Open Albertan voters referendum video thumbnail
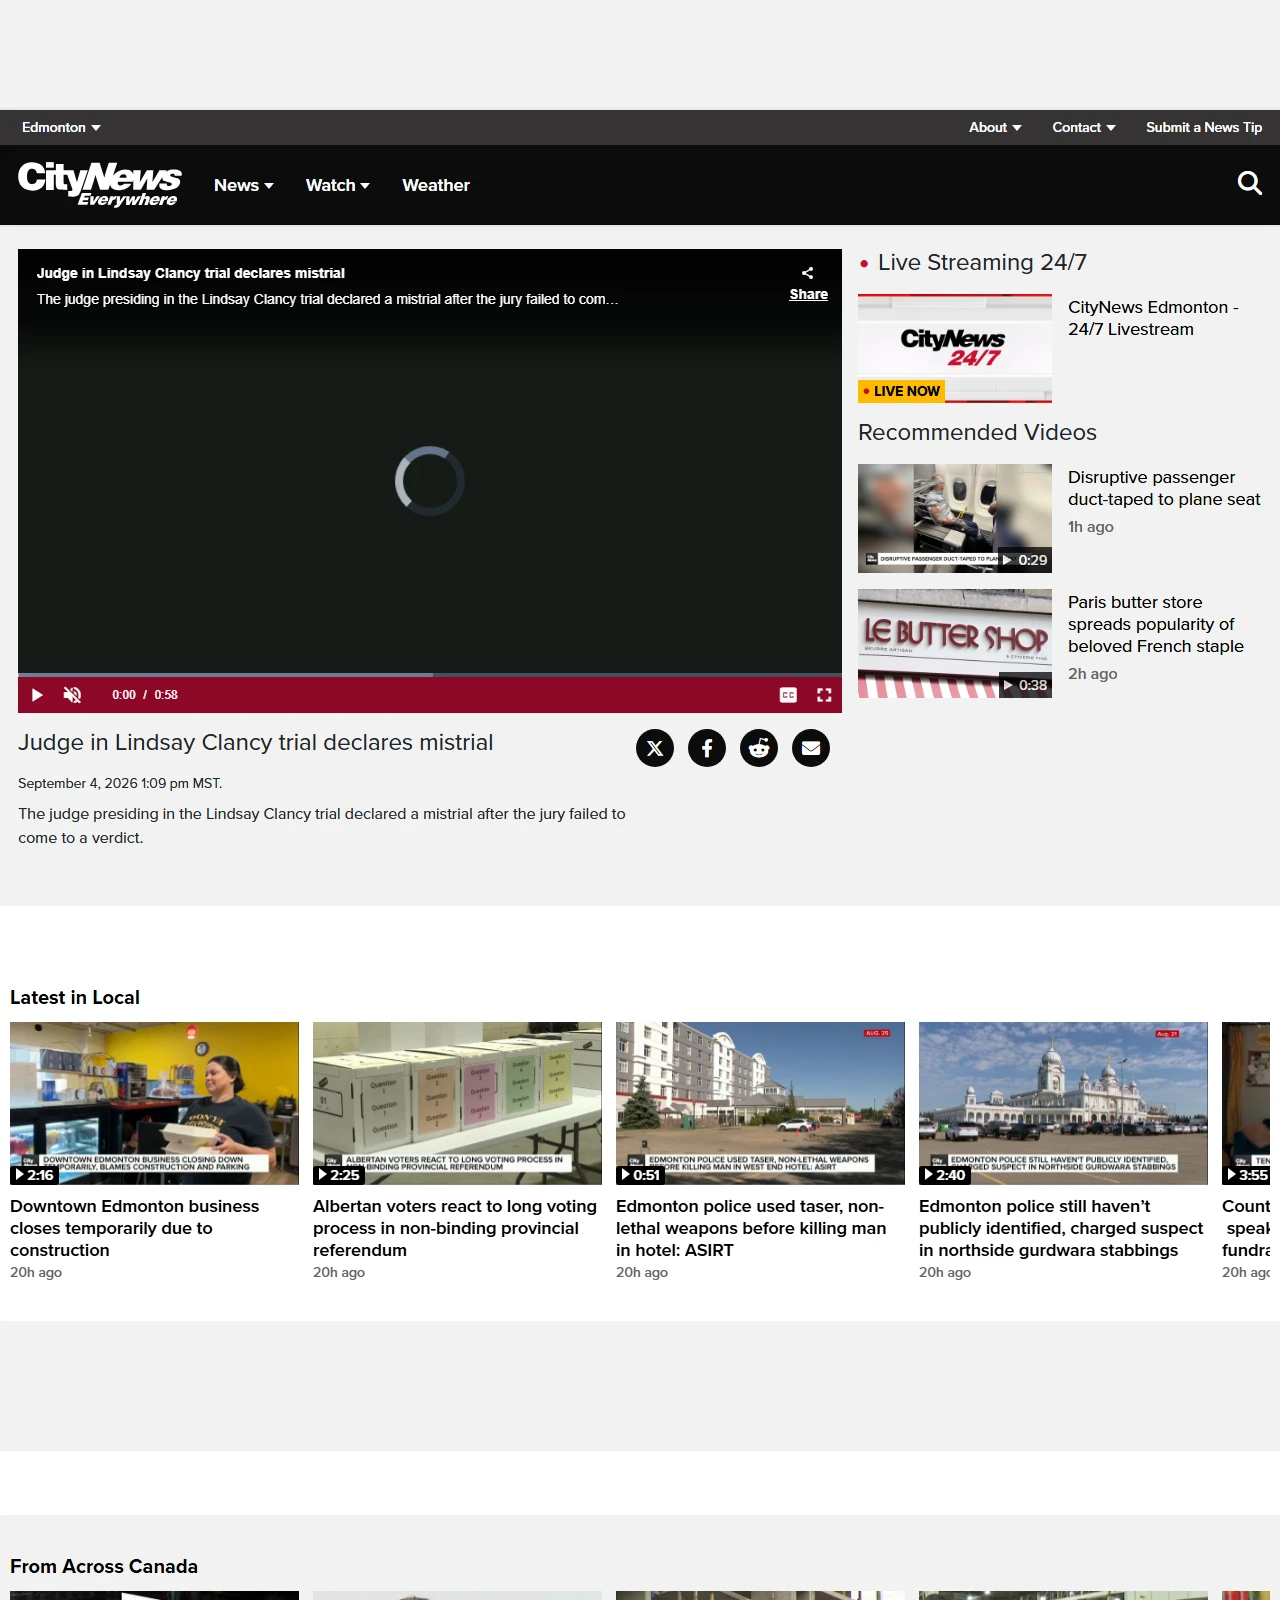The width and height of the screenshot is (1280, 1600). pos(457,1103)
